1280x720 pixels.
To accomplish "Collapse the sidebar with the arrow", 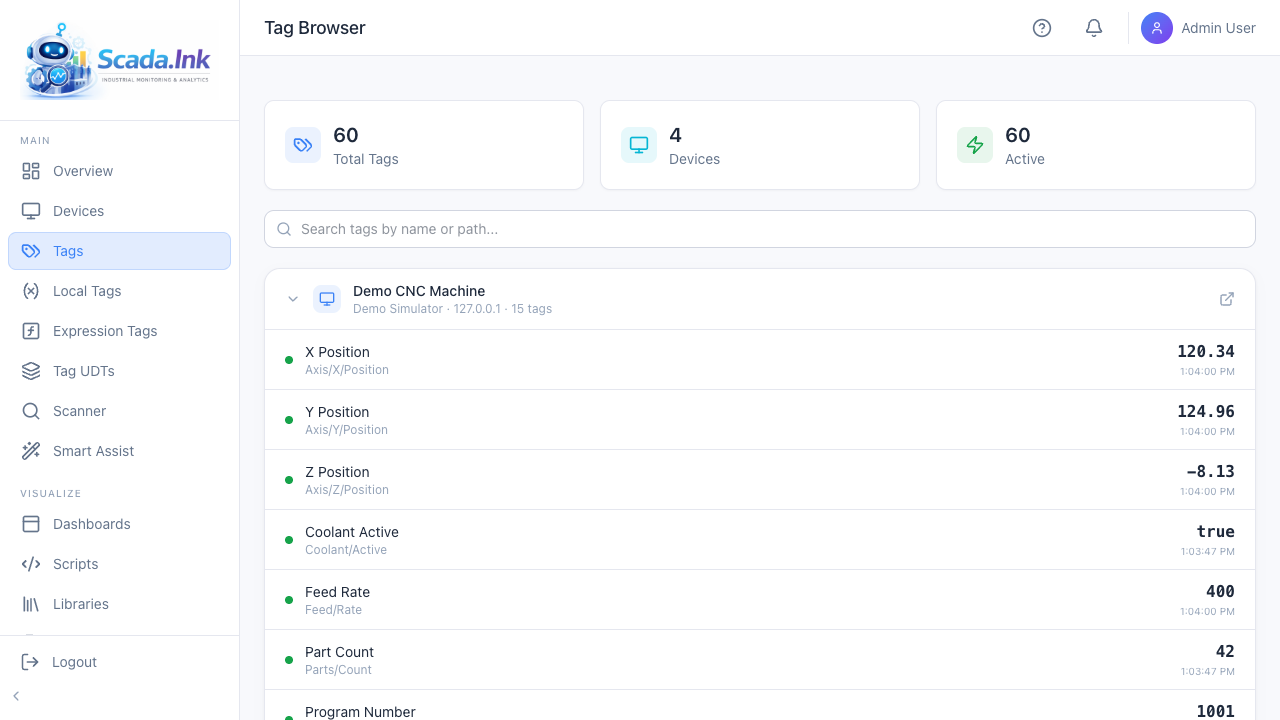I will click(16, 696).
